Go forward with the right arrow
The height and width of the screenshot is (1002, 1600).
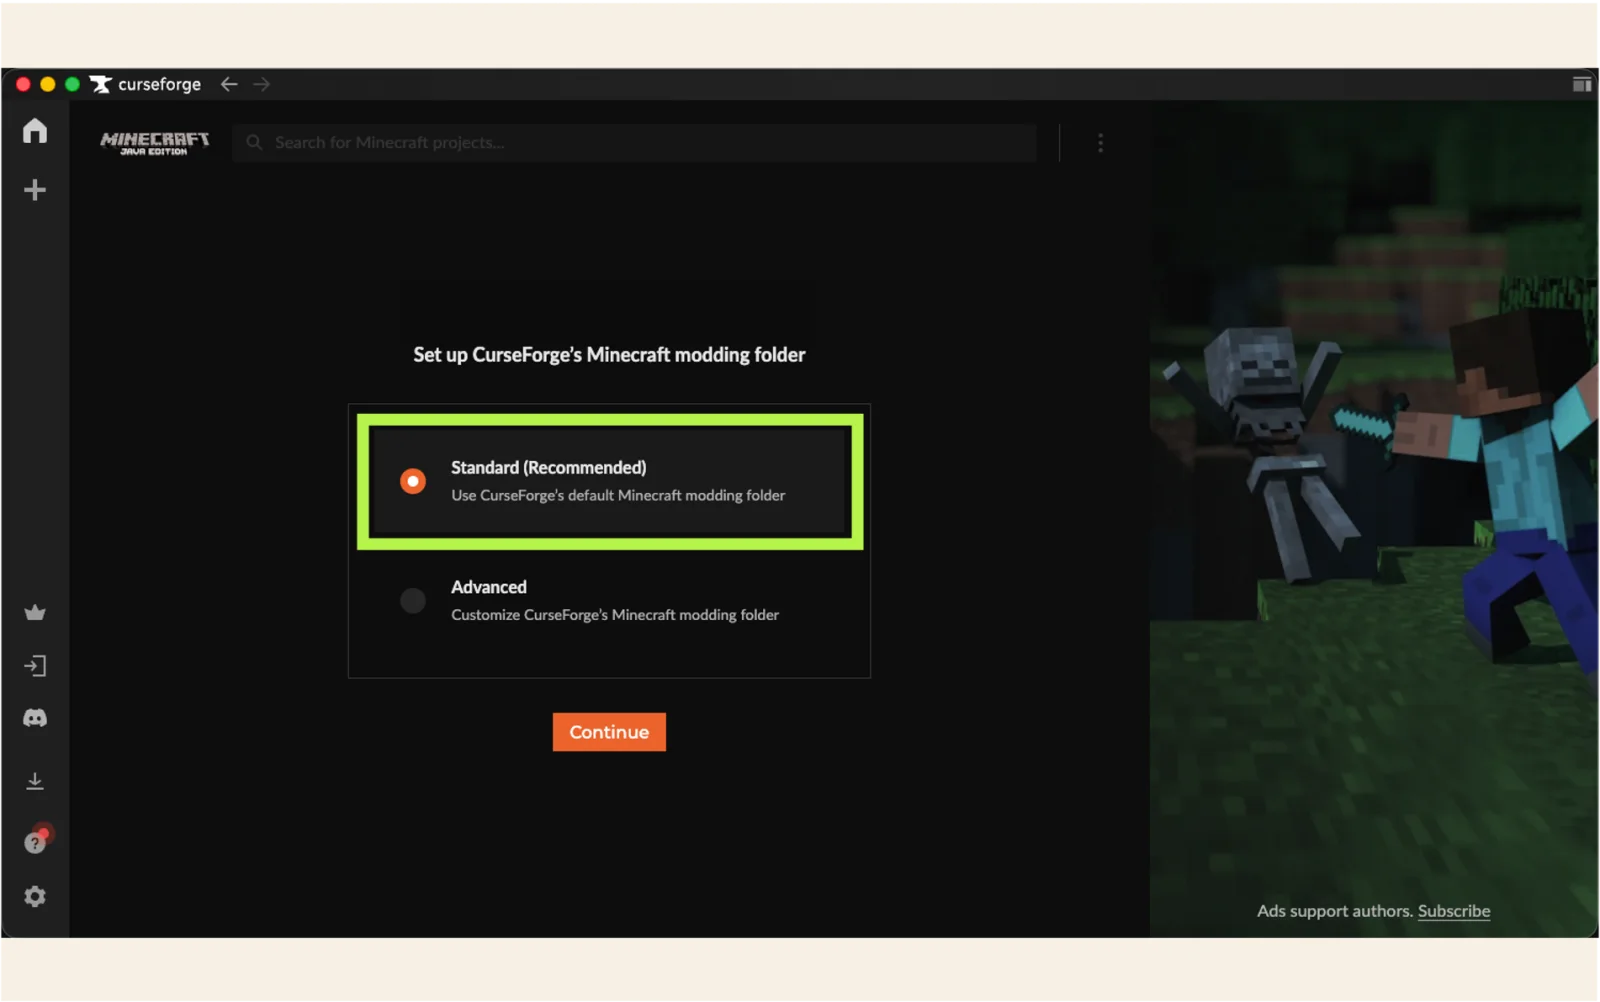(x=261, y=84)
